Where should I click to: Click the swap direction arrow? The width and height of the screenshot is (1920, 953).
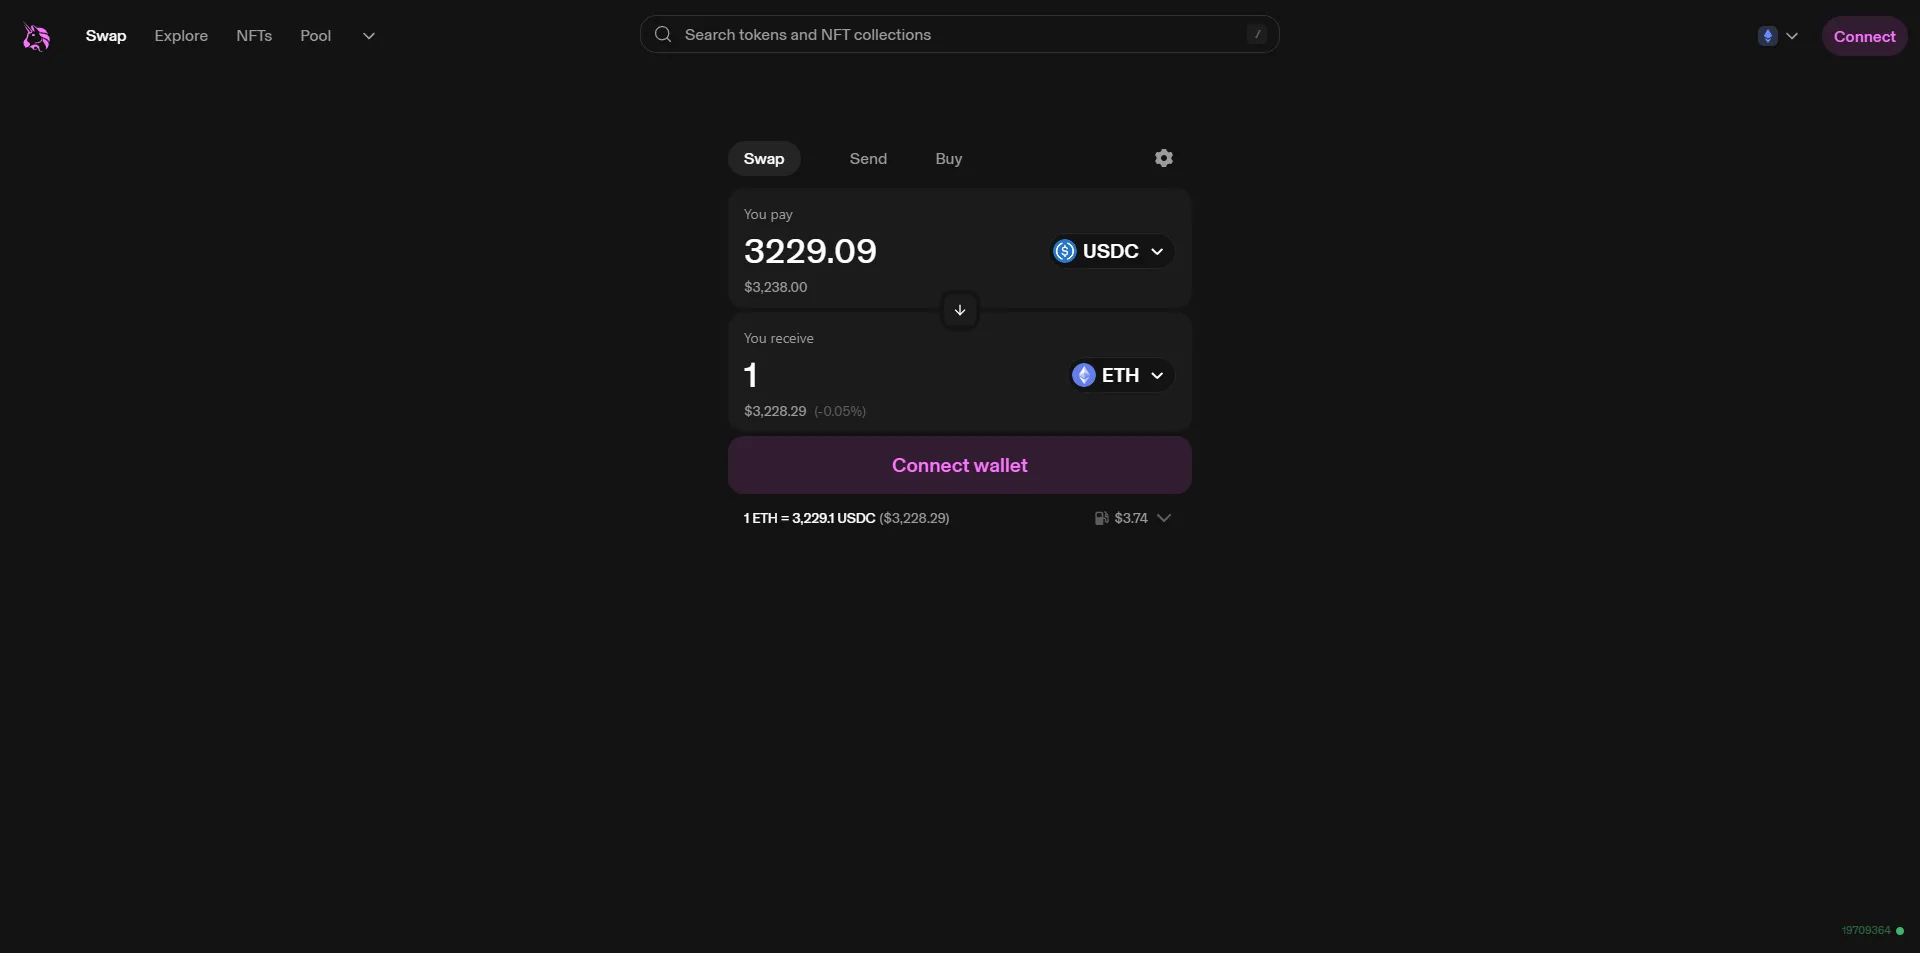tap(960, 310)
